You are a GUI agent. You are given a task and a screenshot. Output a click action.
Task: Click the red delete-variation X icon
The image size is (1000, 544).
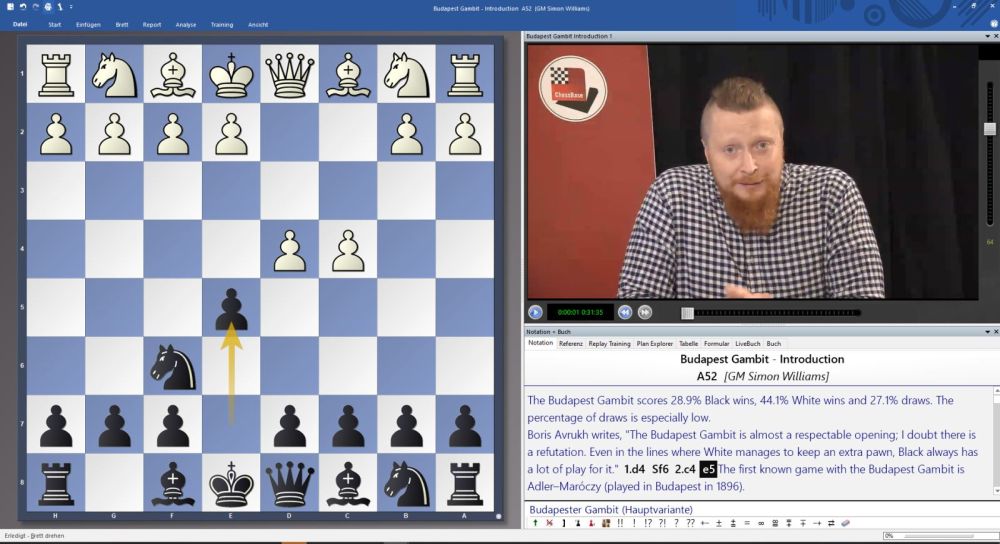(x=549, y=523)
